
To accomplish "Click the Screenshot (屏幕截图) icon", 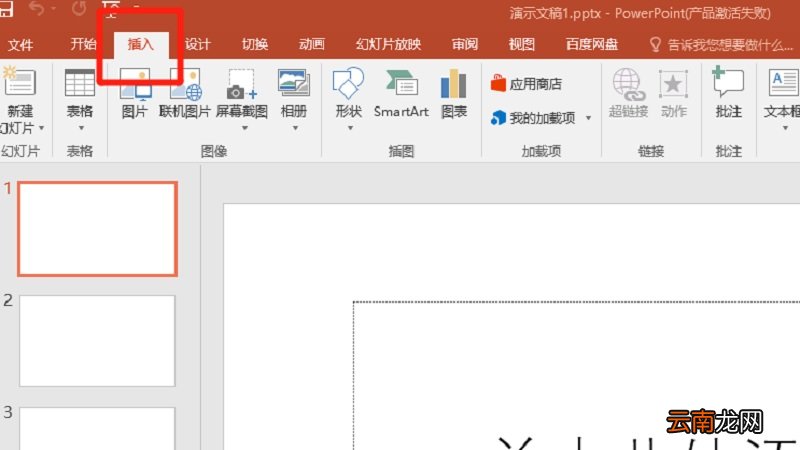I will pyautogui.click(x=241, y=84).
